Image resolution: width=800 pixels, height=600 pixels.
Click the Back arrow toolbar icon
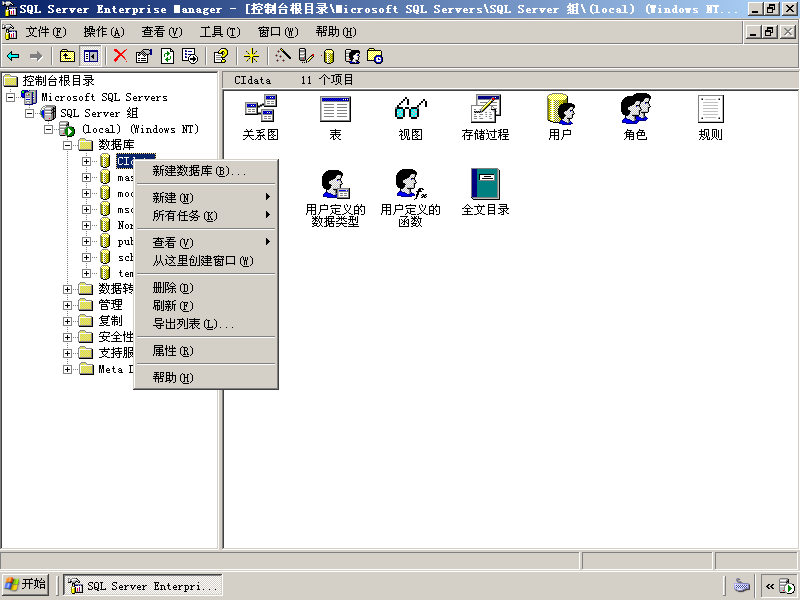click(x=13, y=56)
